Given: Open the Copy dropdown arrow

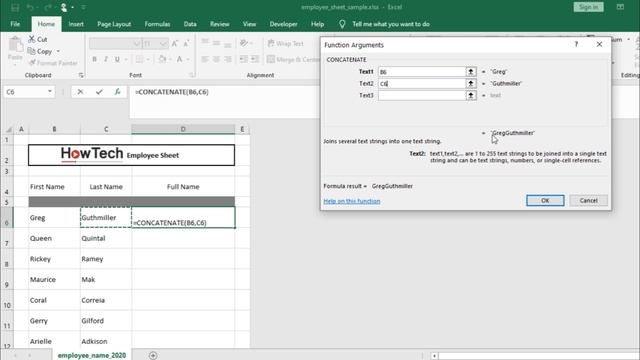Looking at the screenshot, I should coord(58,51).
